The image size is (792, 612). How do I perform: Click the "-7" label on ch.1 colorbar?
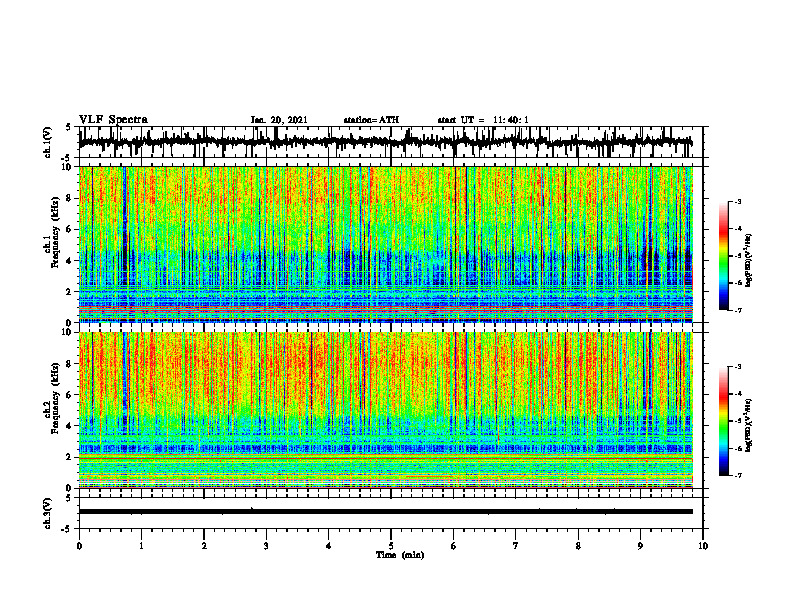[x=738, y=310]
